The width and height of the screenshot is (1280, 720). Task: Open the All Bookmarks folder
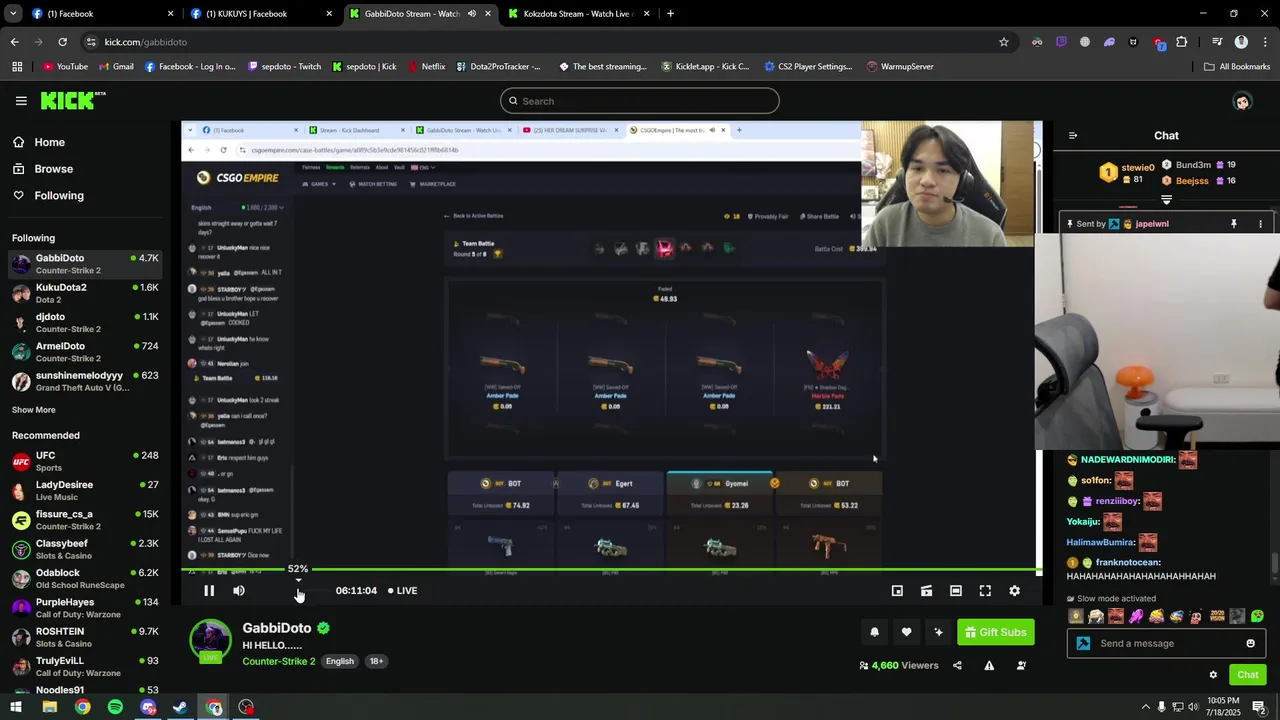click(1237, 67)
